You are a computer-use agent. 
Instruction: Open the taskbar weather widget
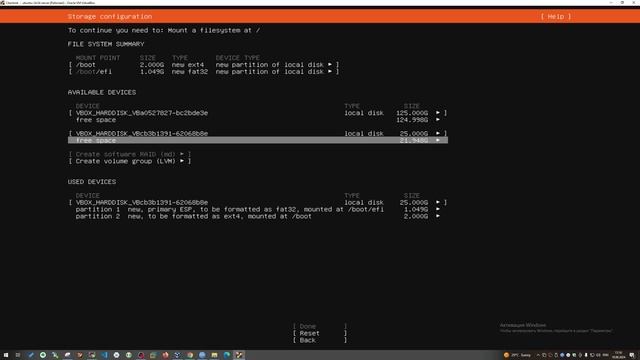[x=518, y=355]
